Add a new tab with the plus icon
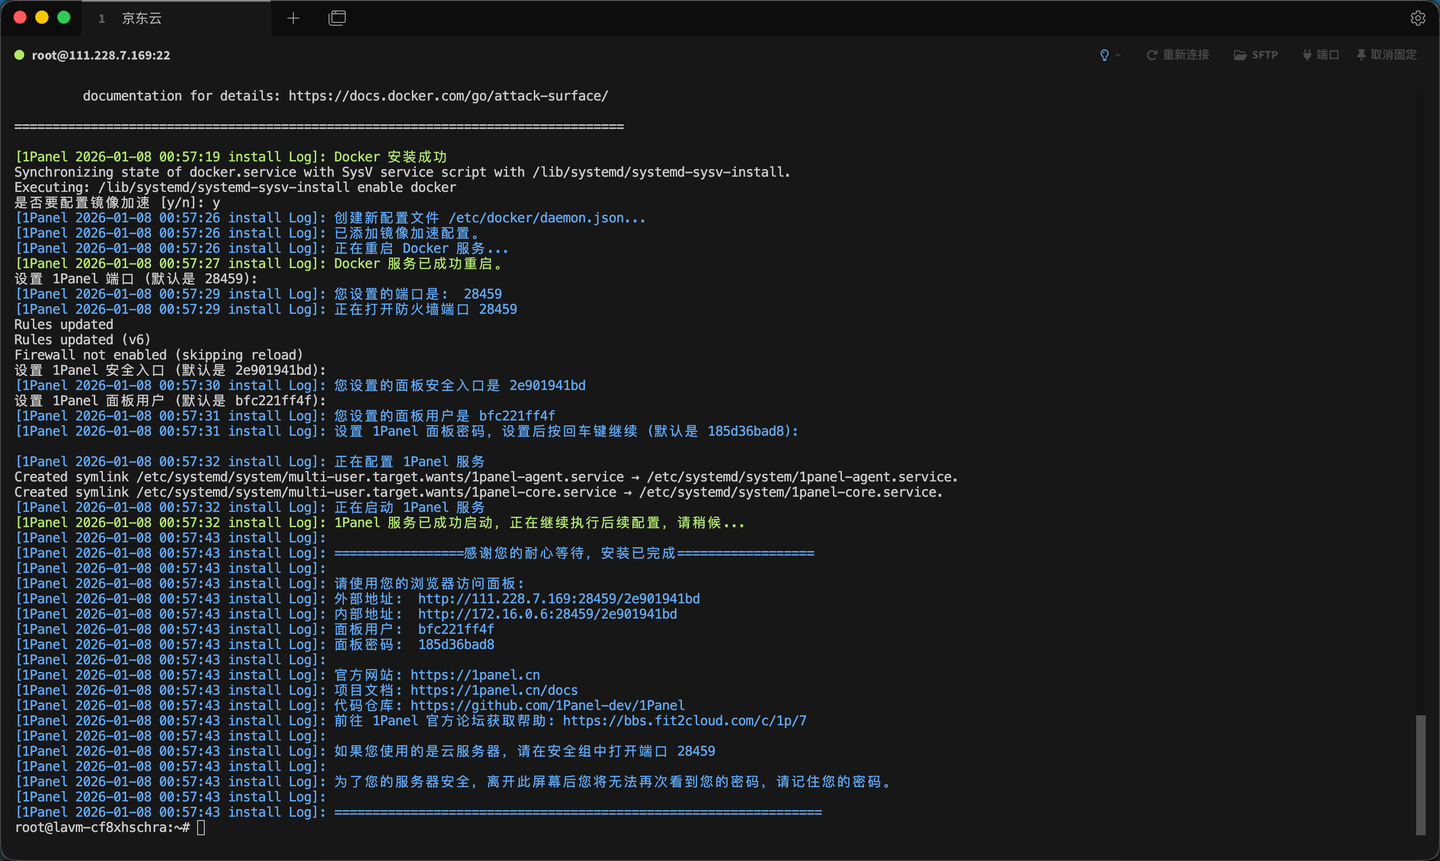Viewport: 1440px width, 861px height. (293, 18)
